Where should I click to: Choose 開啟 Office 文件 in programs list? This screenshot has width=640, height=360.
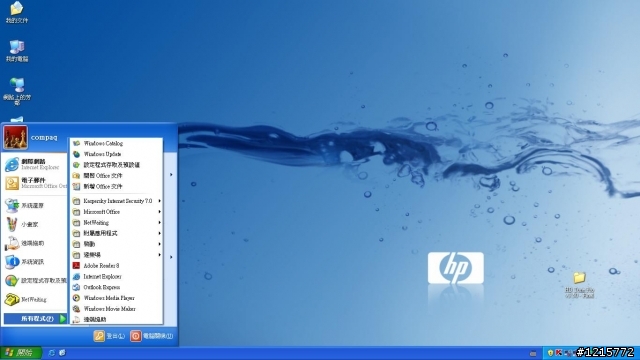[116, 176]
